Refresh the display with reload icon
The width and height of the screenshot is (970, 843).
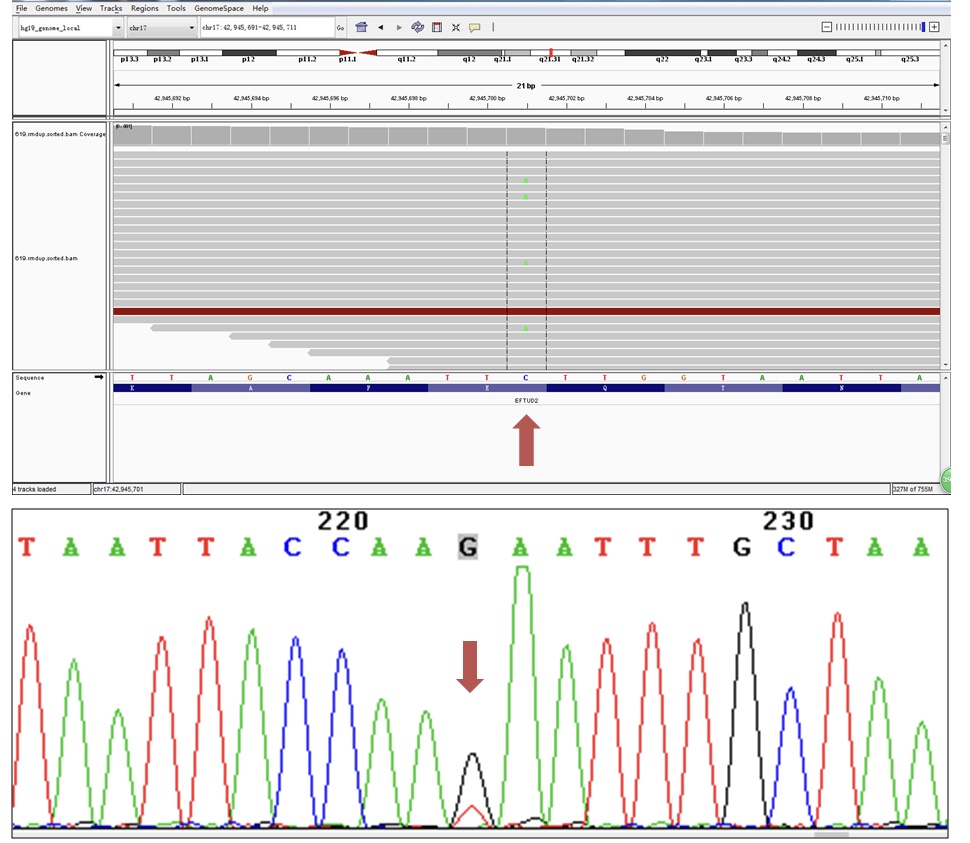point(417,27)
